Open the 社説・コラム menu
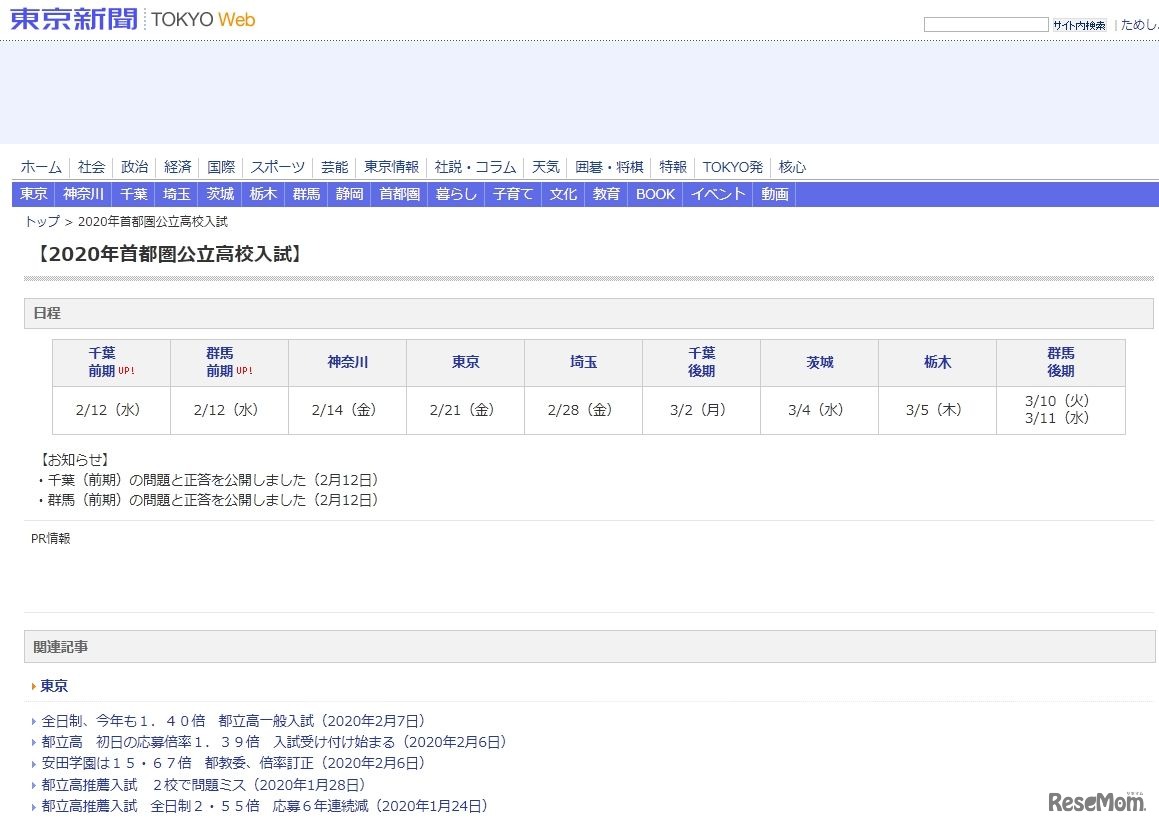The width and height of the screenshot is (1159, 825). pos(475,167)
